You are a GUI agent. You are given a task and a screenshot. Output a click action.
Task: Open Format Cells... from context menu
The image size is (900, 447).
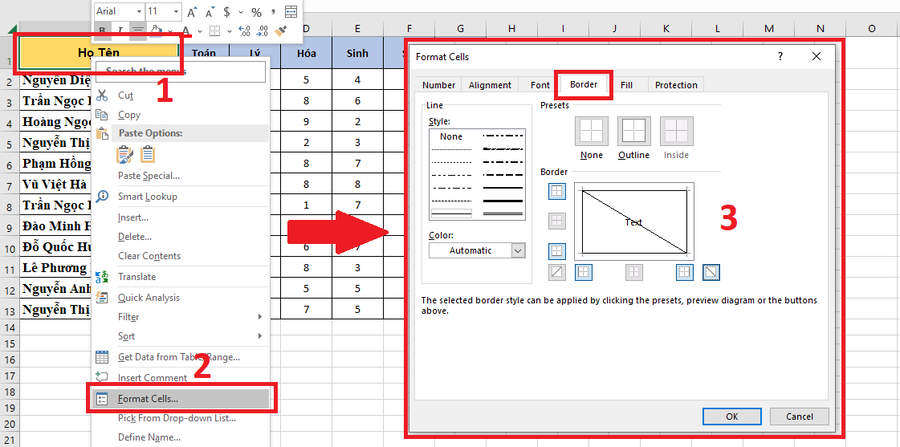coord(181,398)
